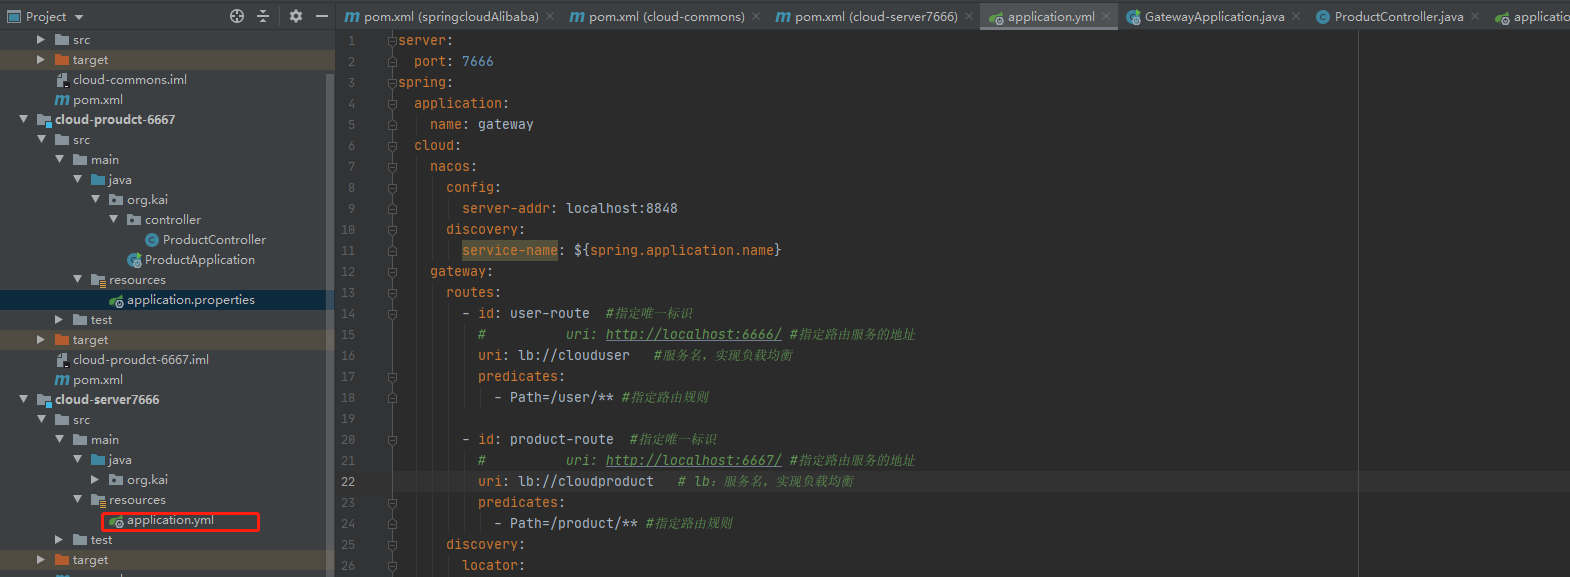1570x577 pixels.
Task: Click the highlighted service-name key
Action: [x=510, y=250]
